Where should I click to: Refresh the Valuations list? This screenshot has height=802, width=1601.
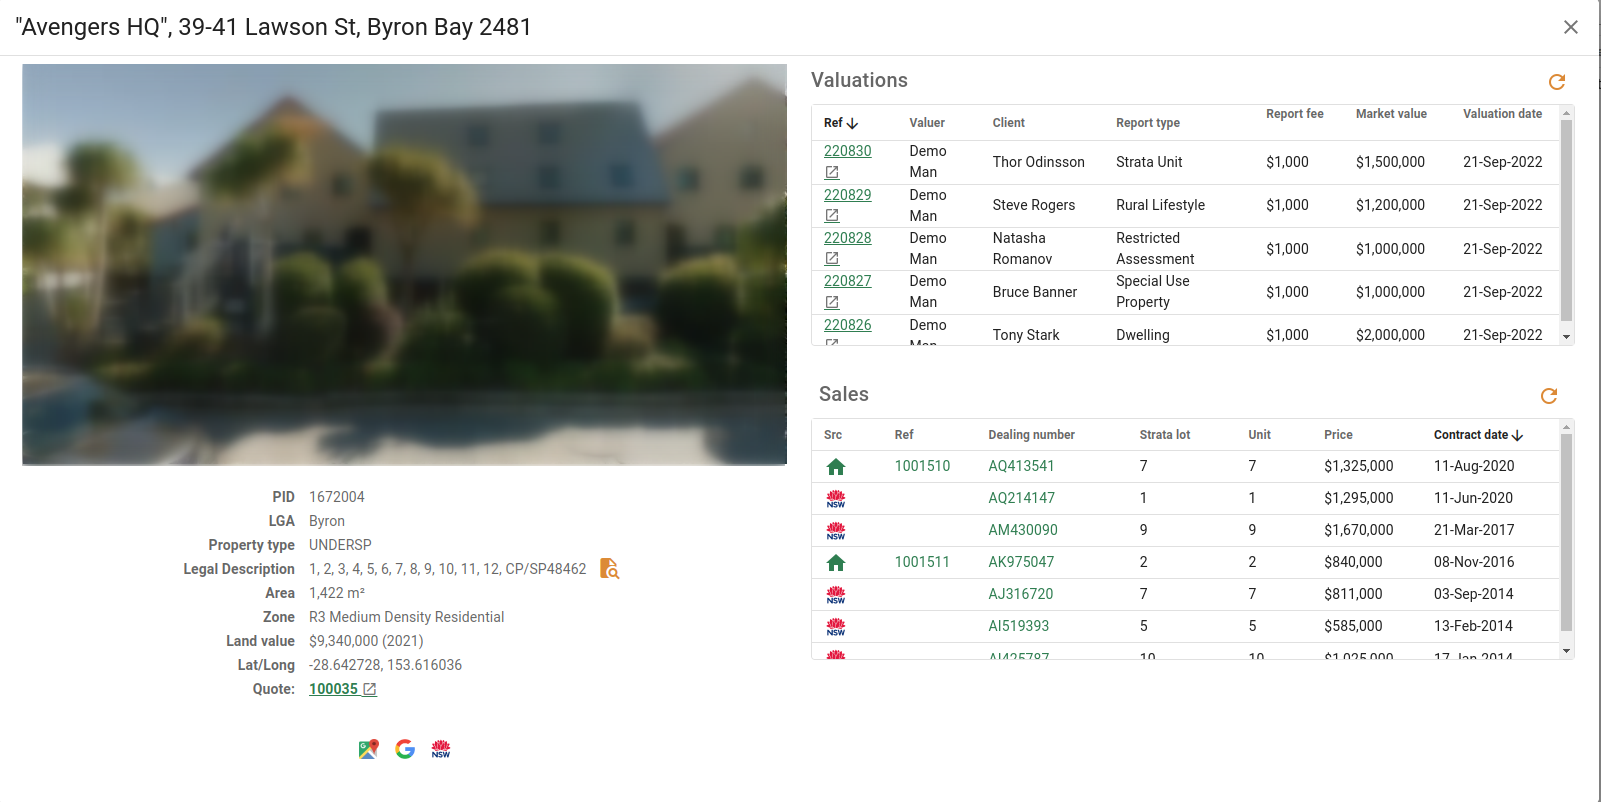tap(1556, 82)
